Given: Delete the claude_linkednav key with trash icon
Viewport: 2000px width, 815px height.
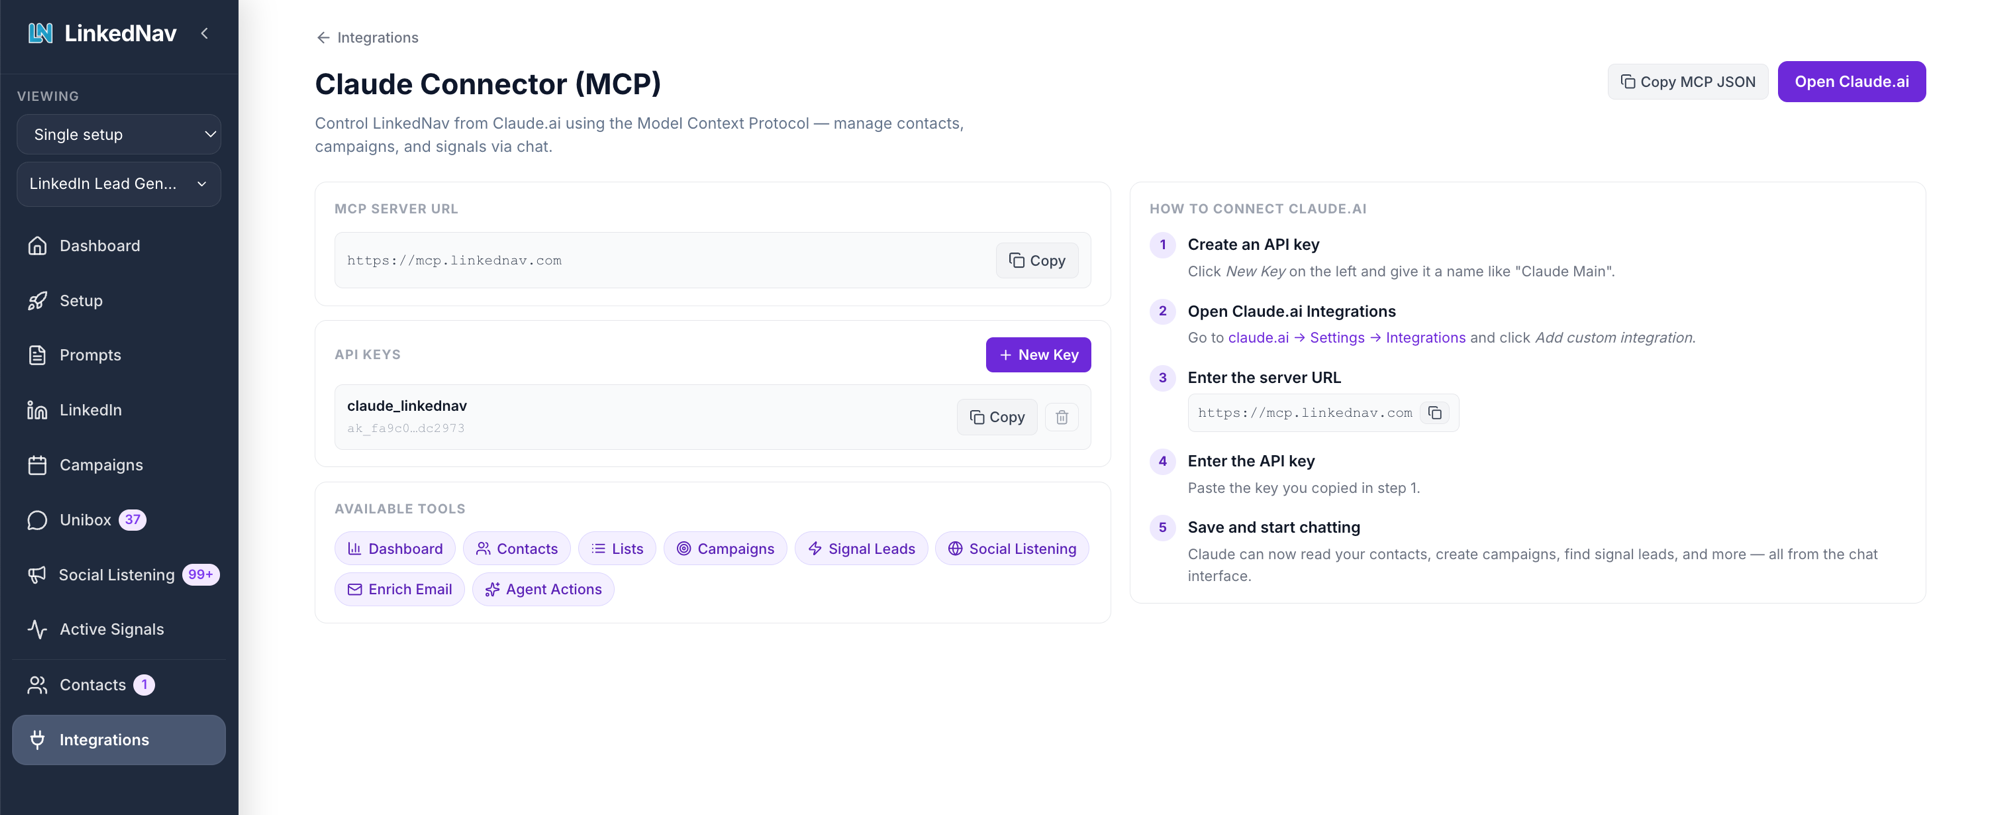Looking at the screenshot, I should pos(1062,417).
